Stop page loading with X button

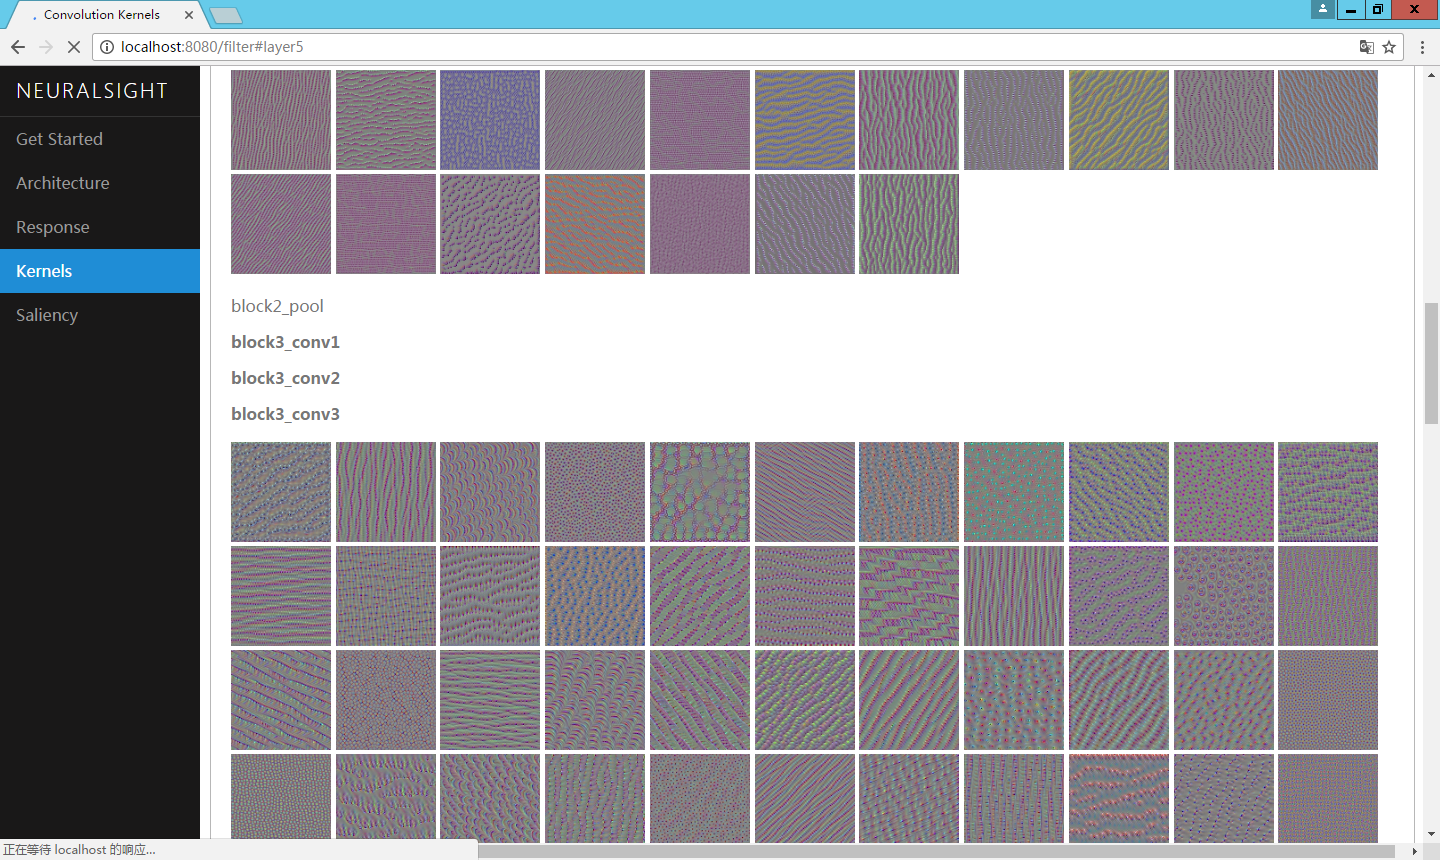pyautogui.click(x=74, y=47)
